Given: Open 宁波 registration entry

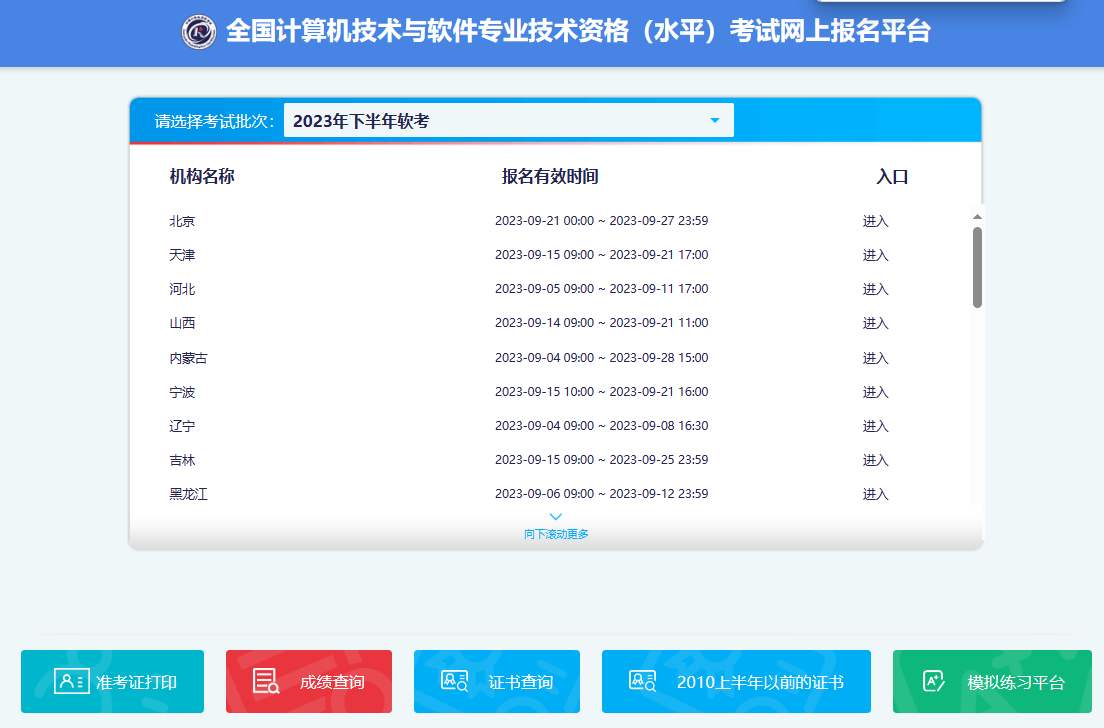Looking at the screenshot, I should point(875,391).
